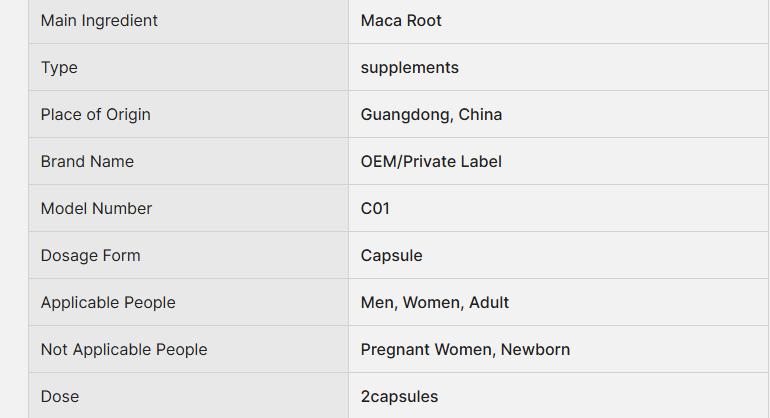
Task: Click the Type label cell
Action: pos(59,68)
